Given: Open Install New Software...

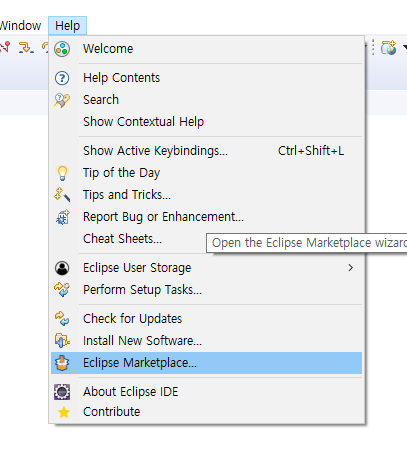Looking at the screenshot, I should (x=206, y=341).
